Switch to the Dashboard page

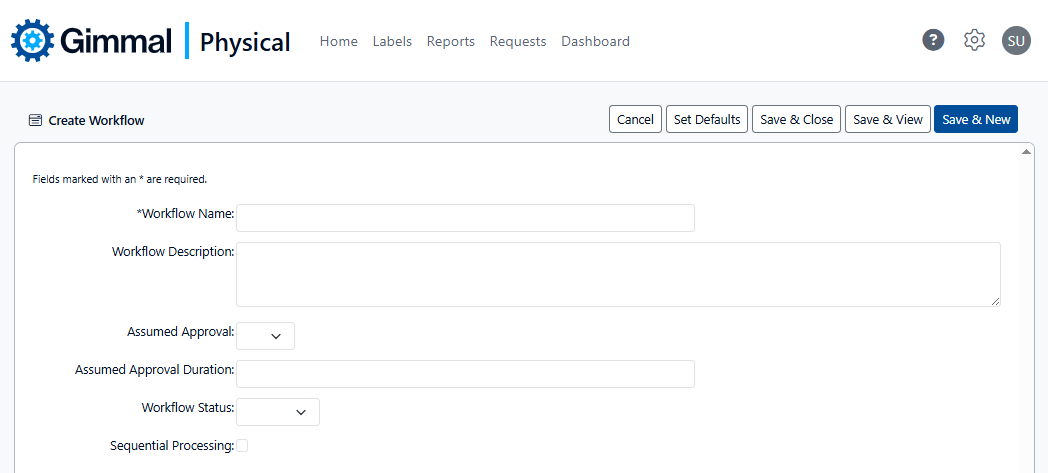(595, 41)
